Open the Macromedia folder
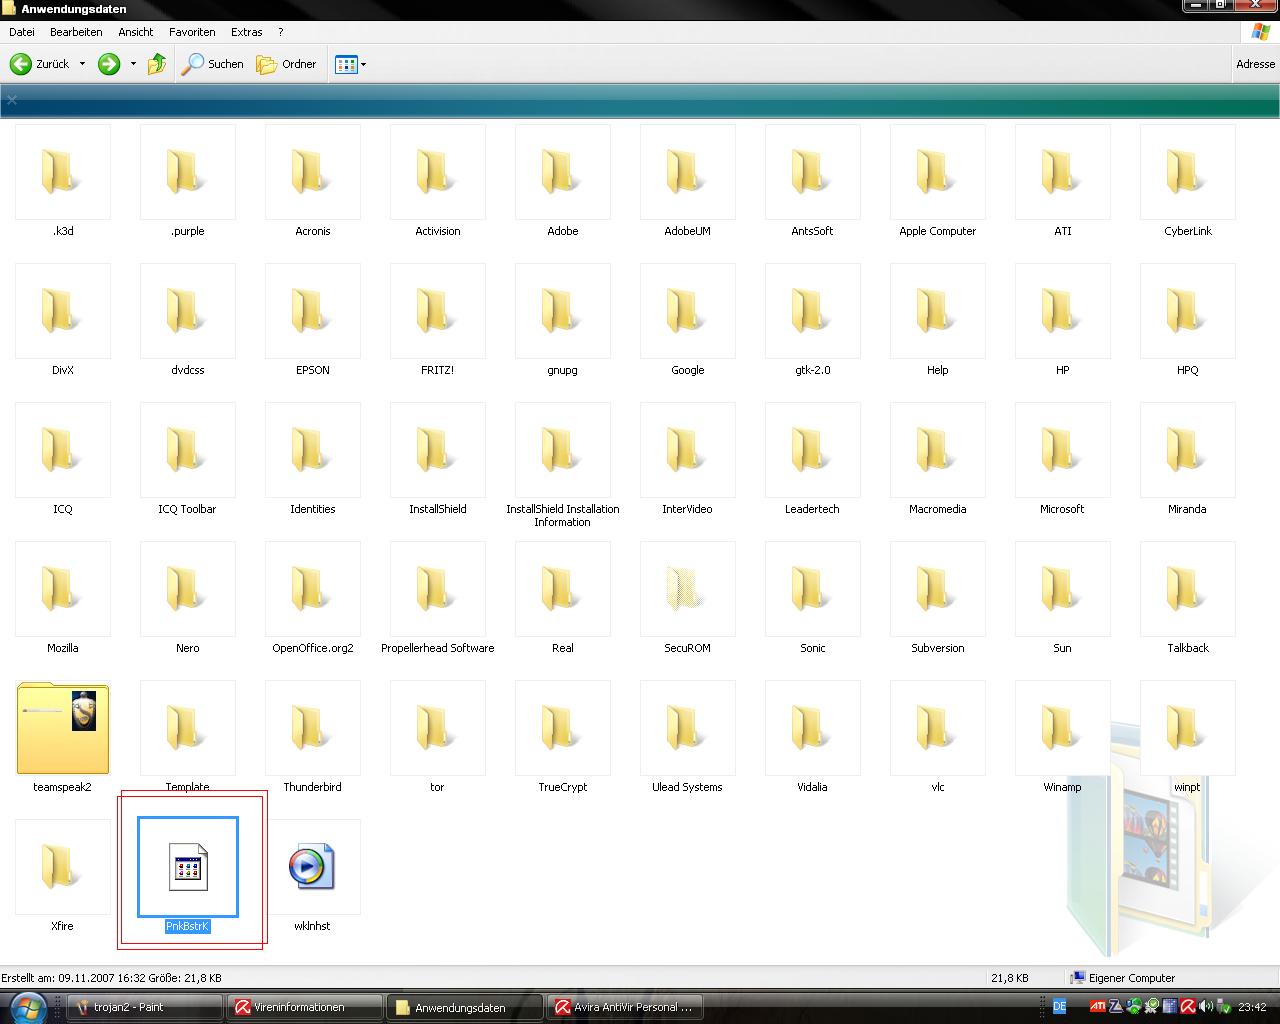The image size is (1280, 1024). 938,450
